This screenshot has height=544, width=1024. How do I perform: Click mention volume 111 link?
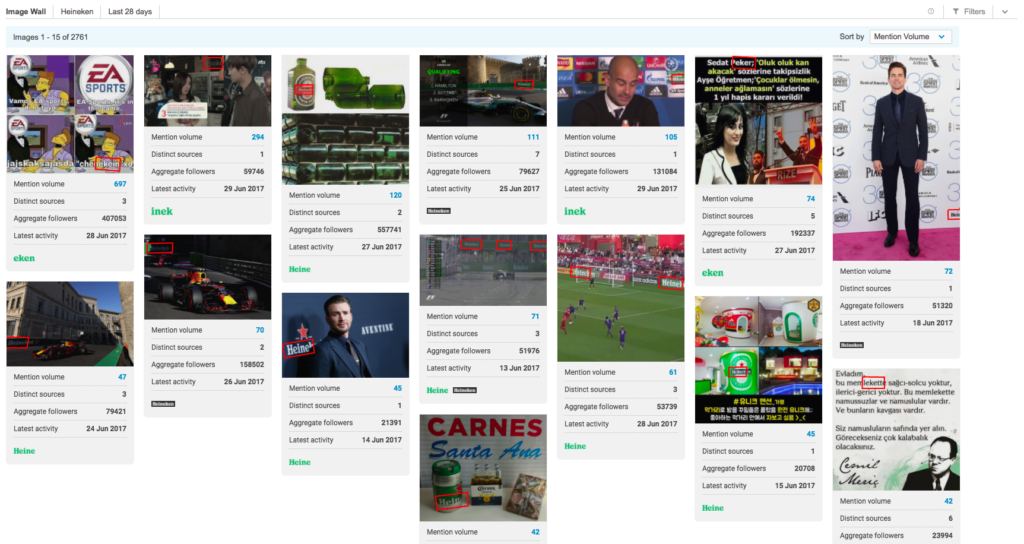click(x=534, y=137)
